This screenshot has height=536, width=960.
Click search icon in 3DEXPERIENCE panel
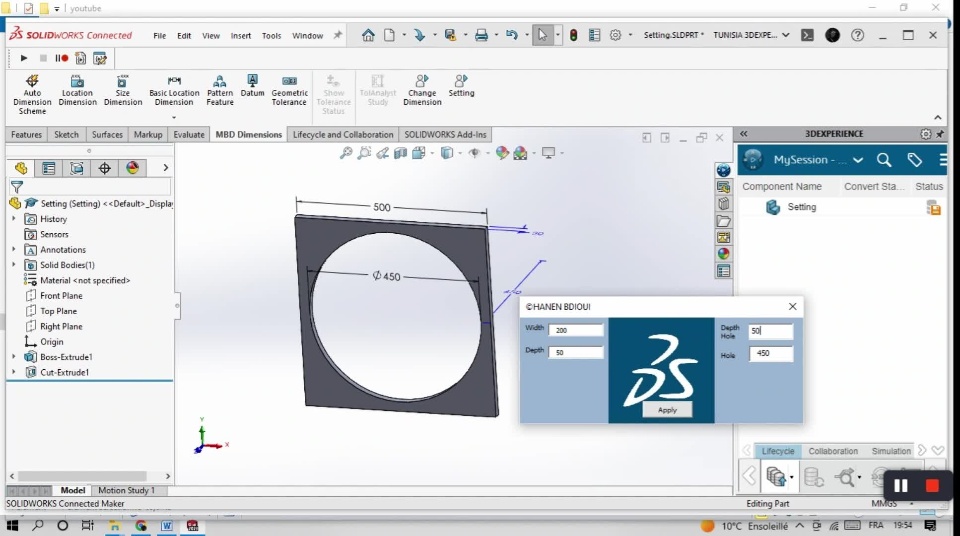tap(884, 160)
